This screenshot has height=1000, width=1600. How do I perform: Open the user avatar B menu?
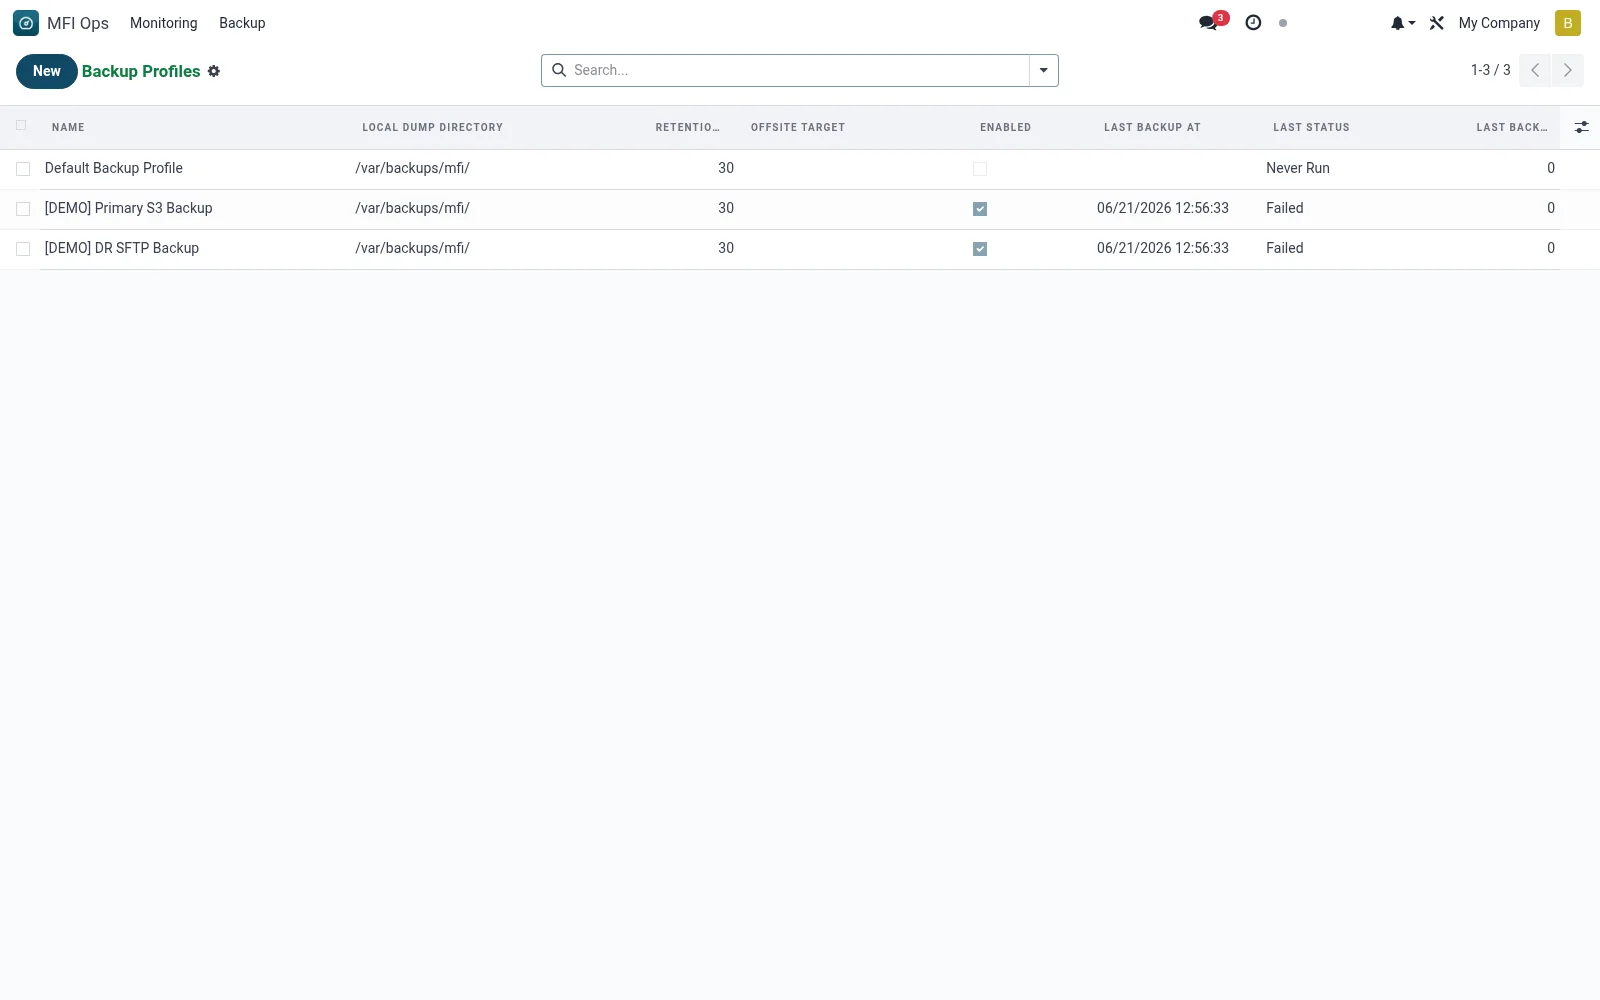pyautogui.click(x=1567, y=23)
